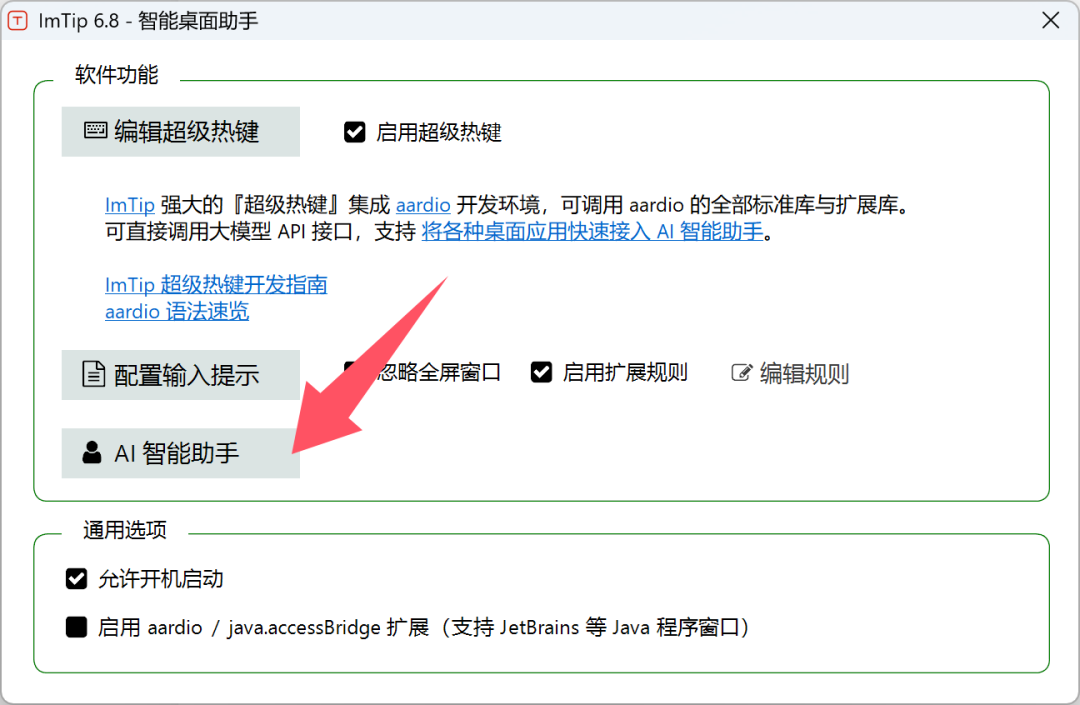The height and width of the screenshot is (705, 1080).
Task: Click the title text ImTip 6.8 - 智能桌面助手
Action: click(148, 21)
